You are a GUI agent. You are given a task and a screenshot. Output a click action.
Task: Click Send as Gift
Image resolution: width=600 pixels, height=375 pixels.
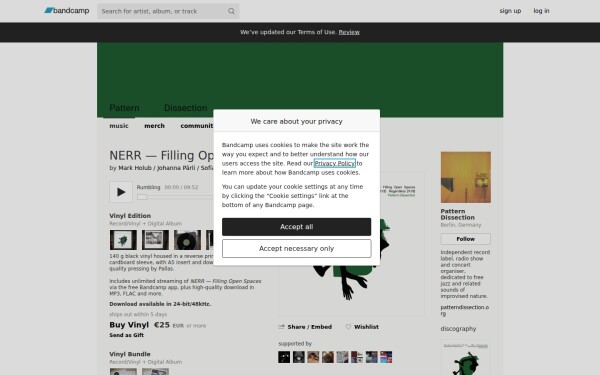126,335
